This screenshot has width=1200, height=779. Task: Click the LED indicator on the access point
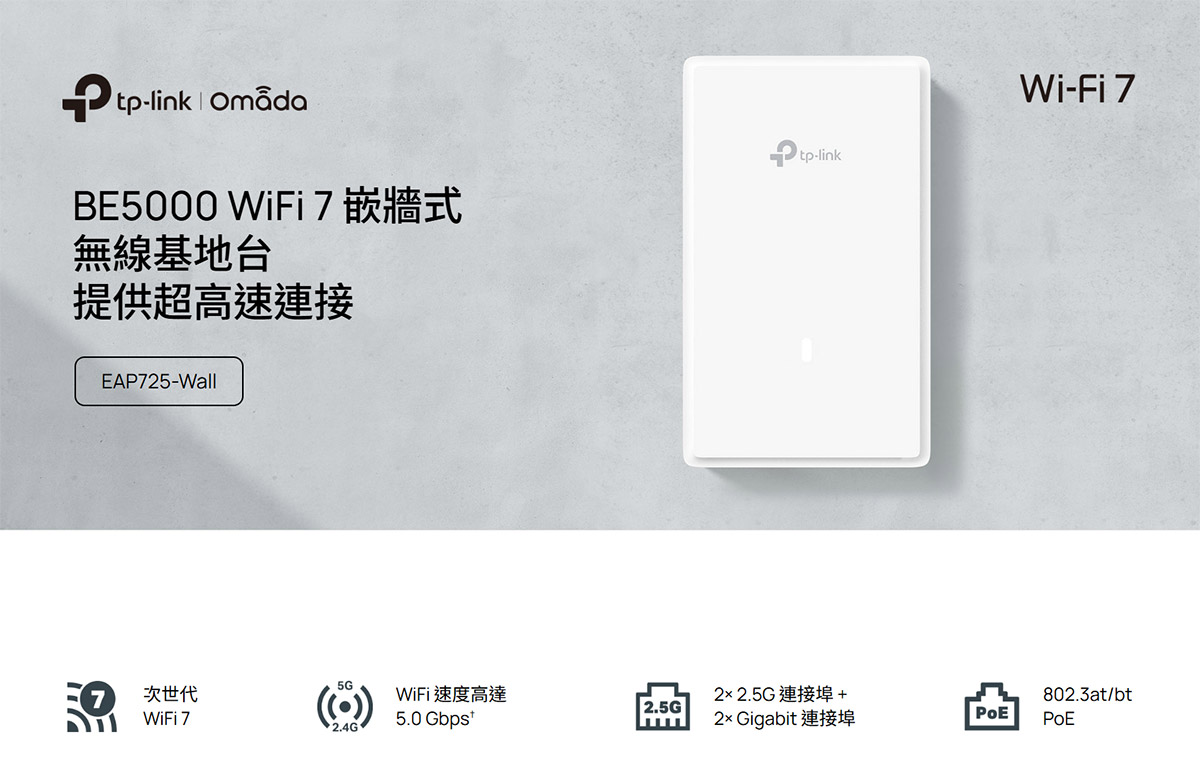807,352
